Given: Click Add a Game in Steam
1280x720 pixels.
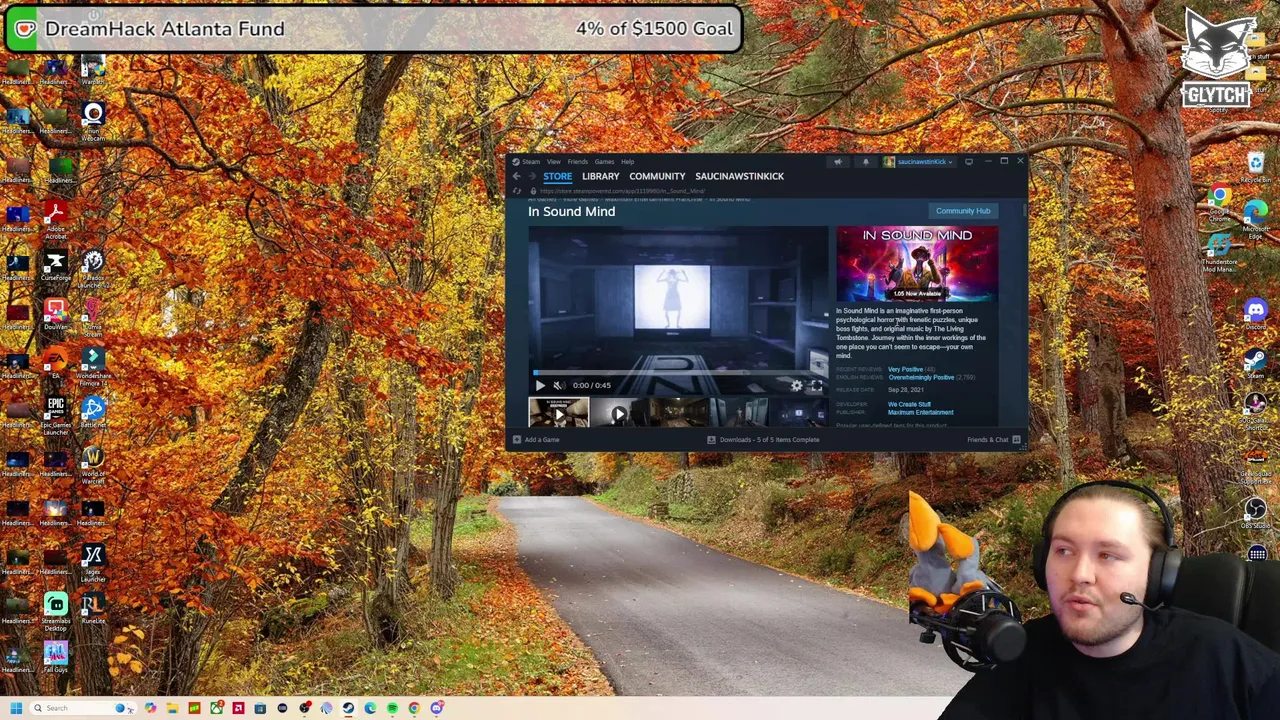Looking at the screenshot, I should [536, 440].
